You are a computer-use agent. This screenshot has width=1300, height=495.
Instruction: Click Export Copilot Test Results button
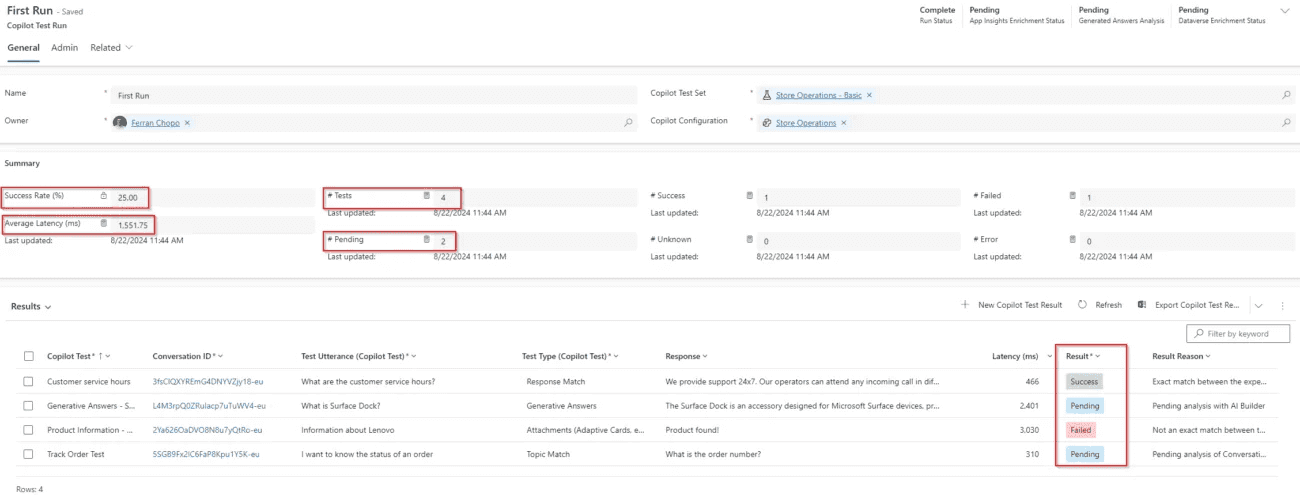point(1189,305)
